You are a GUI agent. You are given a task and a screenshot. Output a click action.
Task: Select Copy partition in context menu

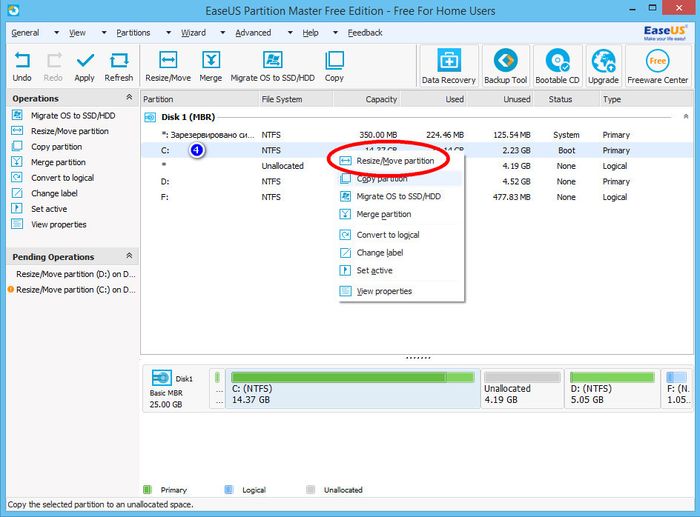(401, 179)
